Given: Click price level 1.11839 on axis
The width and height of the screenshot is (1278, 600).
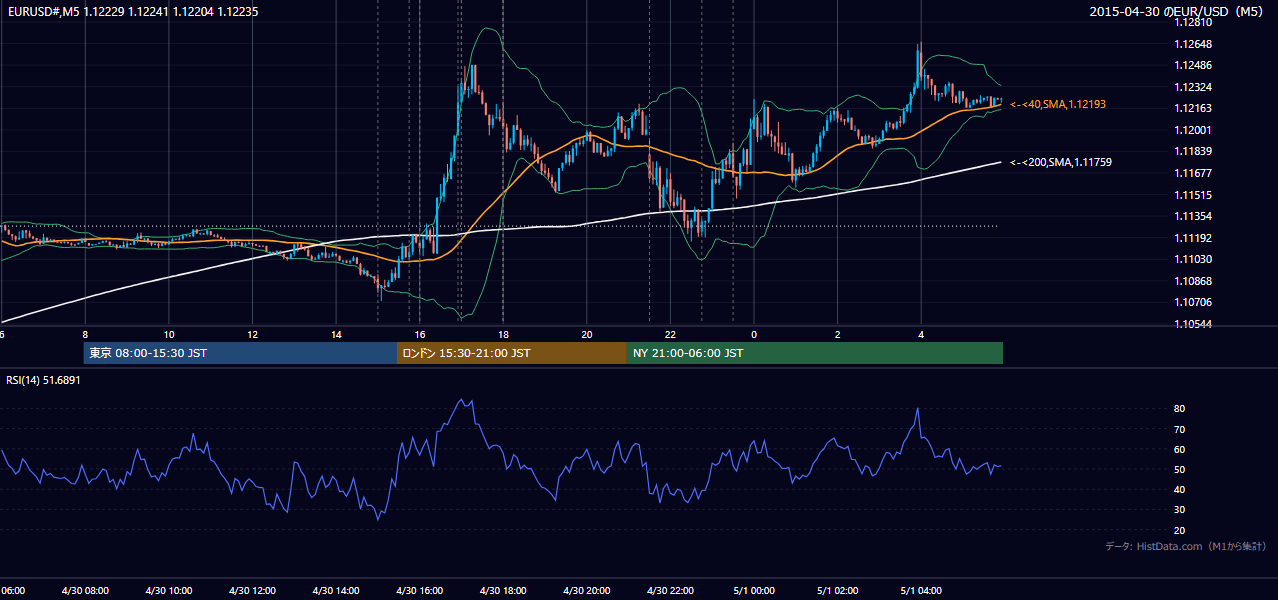Looking at the screenshot, I should pyautogui.click(x=1193, y=151).
